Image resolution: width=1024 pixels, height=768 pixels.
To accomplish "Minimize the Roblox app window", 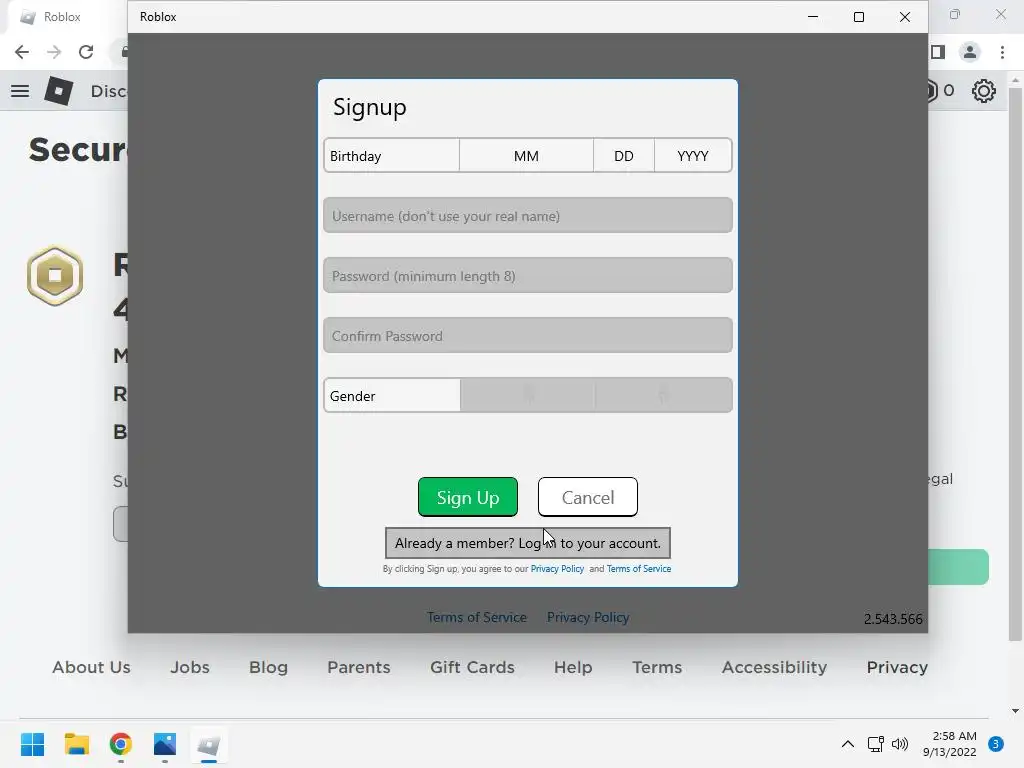I will [x=813, y=16].
